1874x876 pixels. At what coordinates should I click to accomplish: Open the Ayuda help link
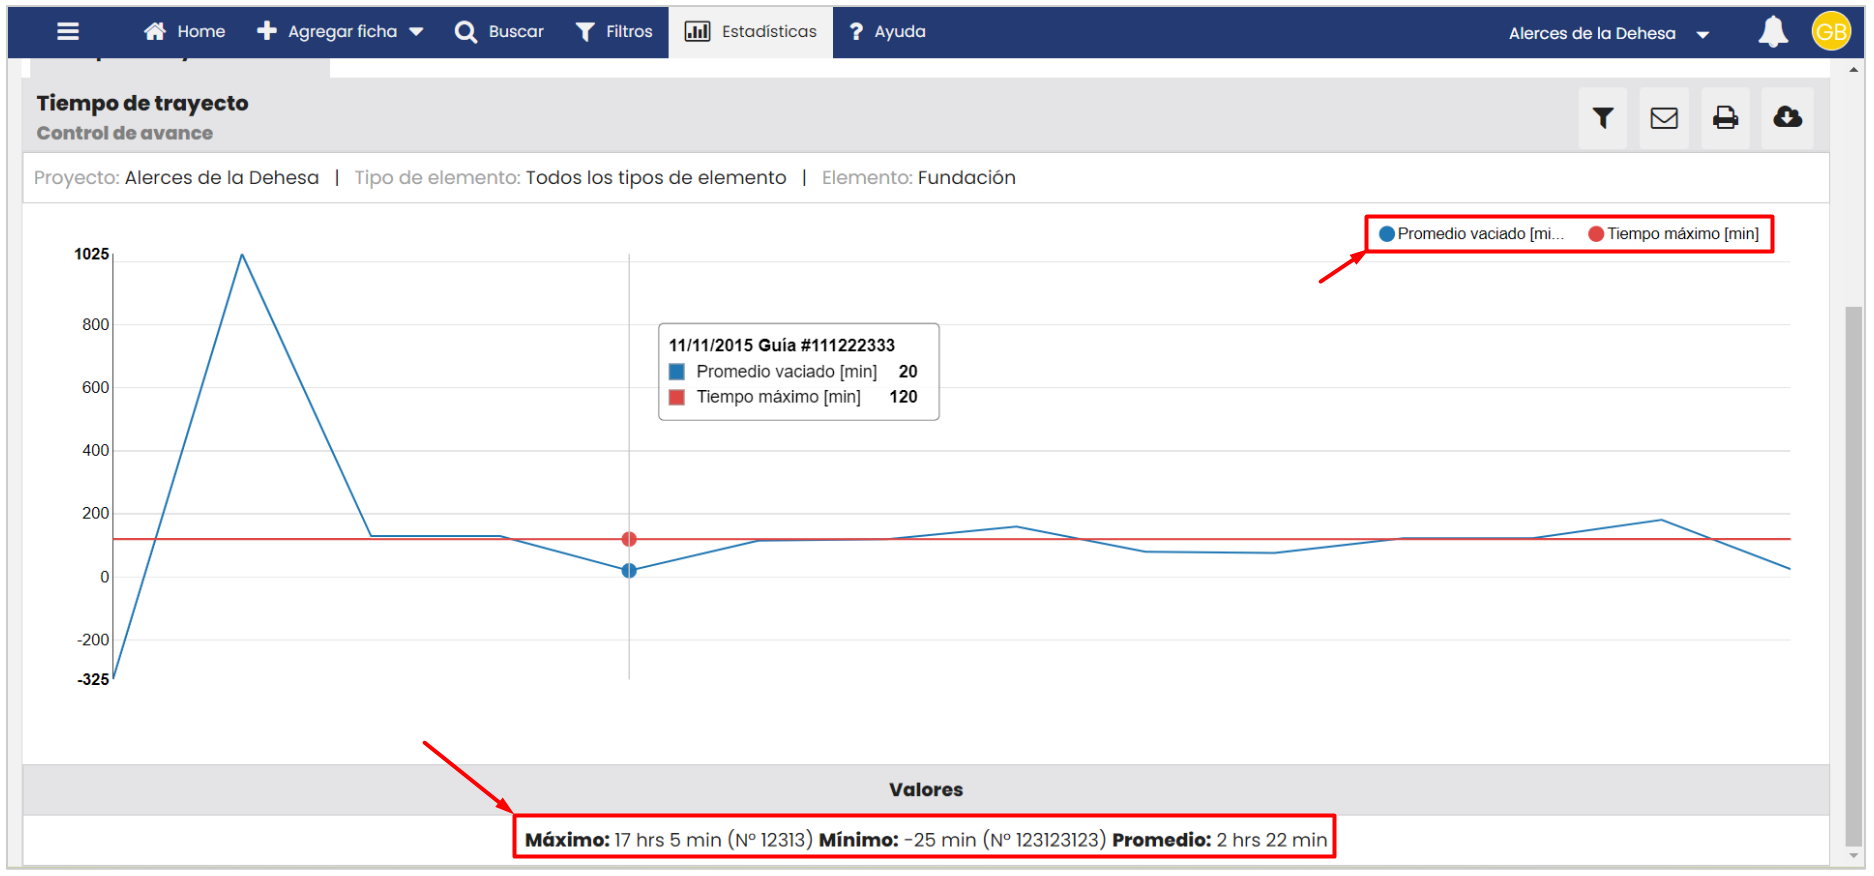pyautogui.click(x=887, y=32)
